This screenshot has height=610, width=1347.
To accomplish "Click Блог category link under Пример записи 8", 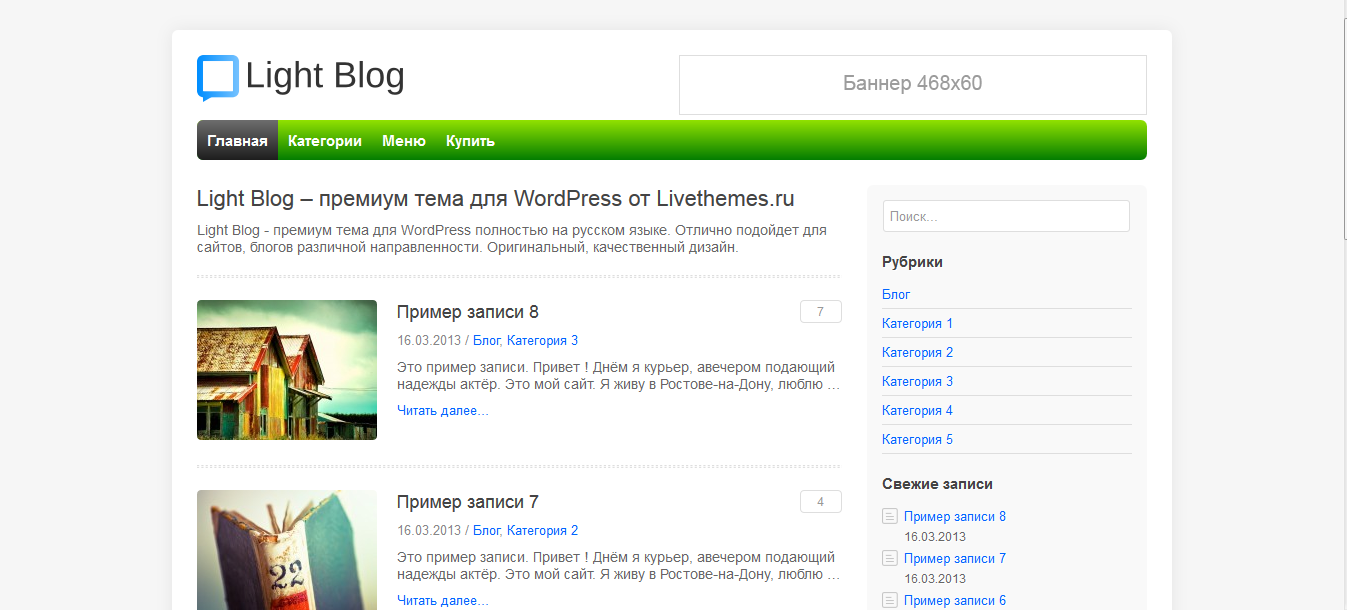I will (486, 340).
